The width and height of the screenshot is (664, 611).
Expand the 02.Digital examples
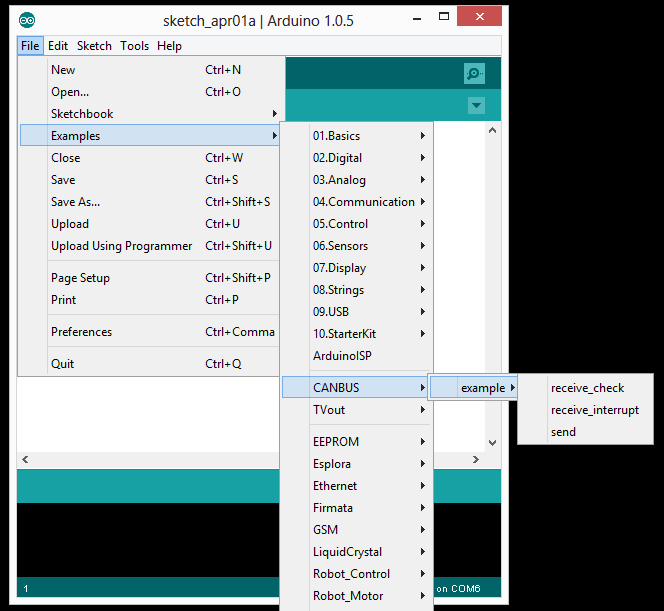tap(357, 158)
